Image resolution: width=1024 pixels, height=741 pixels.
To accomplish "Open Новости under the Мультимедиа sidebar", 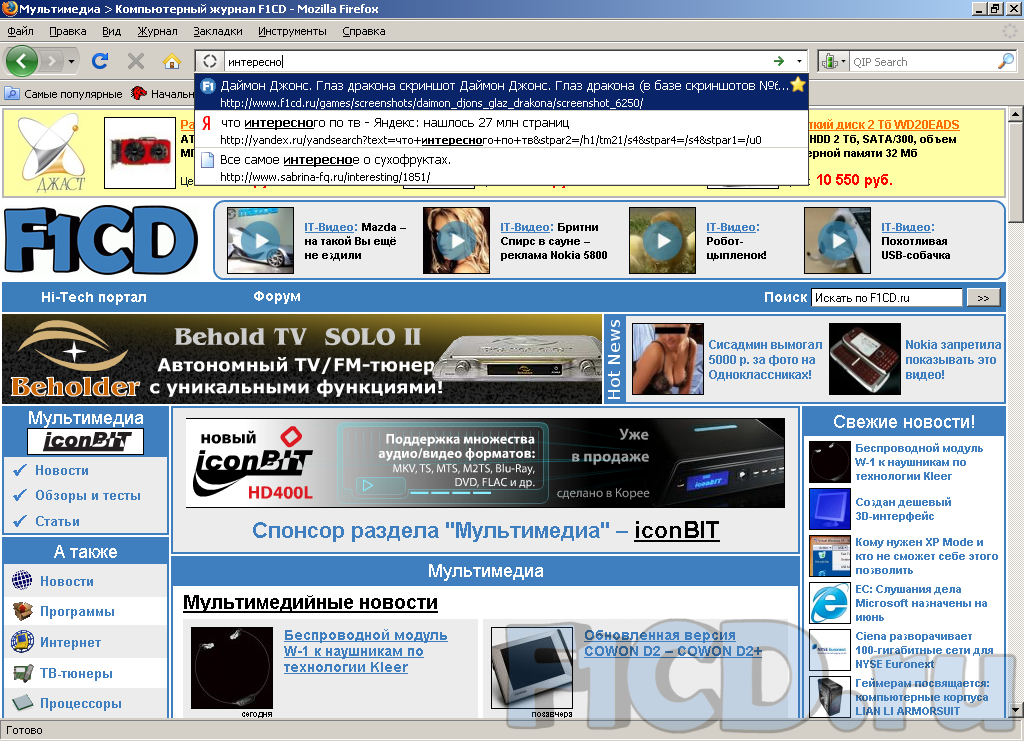I will pyautogui.click(x=62, y=470).
